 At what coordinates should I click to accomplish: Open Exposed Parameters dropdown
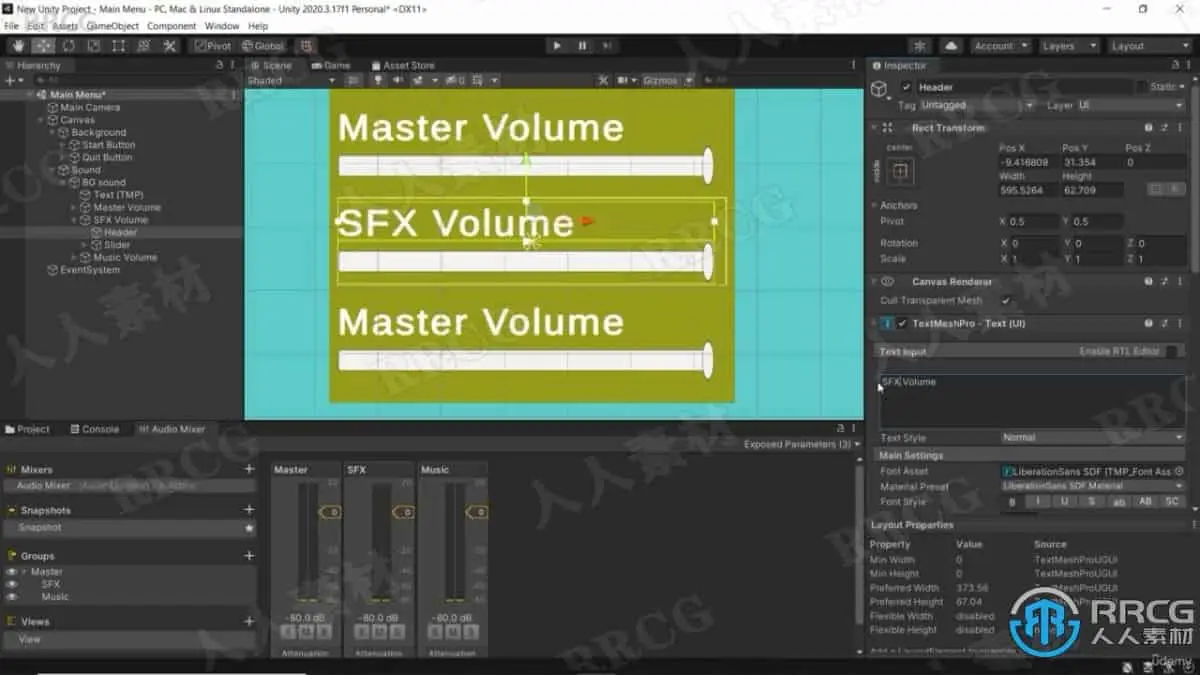pyautogui.click(x=801, y=444)
